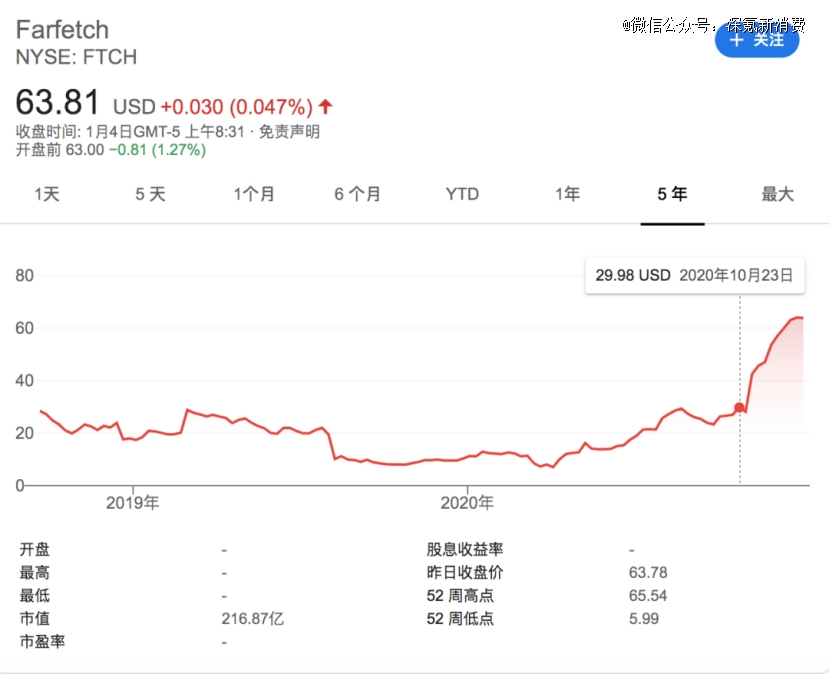Image resolution: width=830 pixels, height=675 pixels.
Task: Click the pre-market 开盘前 63.00 text
Action: coord(60,150)
